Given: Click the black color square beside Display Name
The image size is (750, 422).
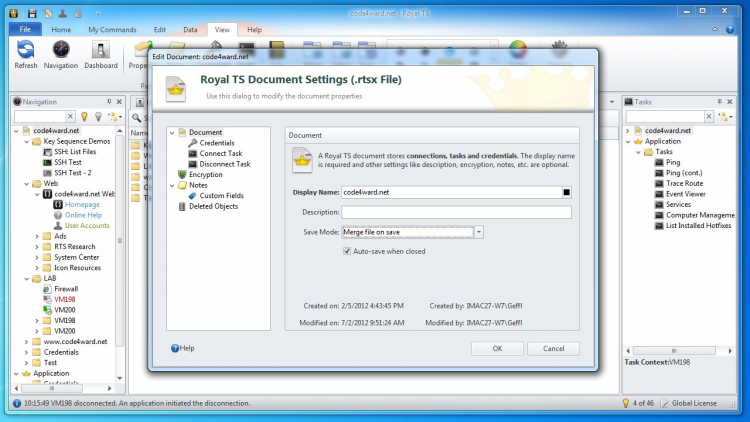Looking at the screenshot, I should pyautogui.click(x=566, y=192).
